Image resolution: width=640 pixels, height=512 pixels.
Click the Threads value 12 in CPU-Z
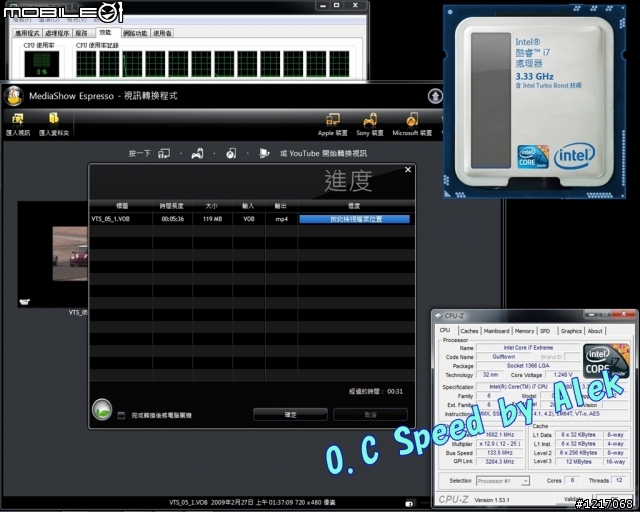coord(619,480)
